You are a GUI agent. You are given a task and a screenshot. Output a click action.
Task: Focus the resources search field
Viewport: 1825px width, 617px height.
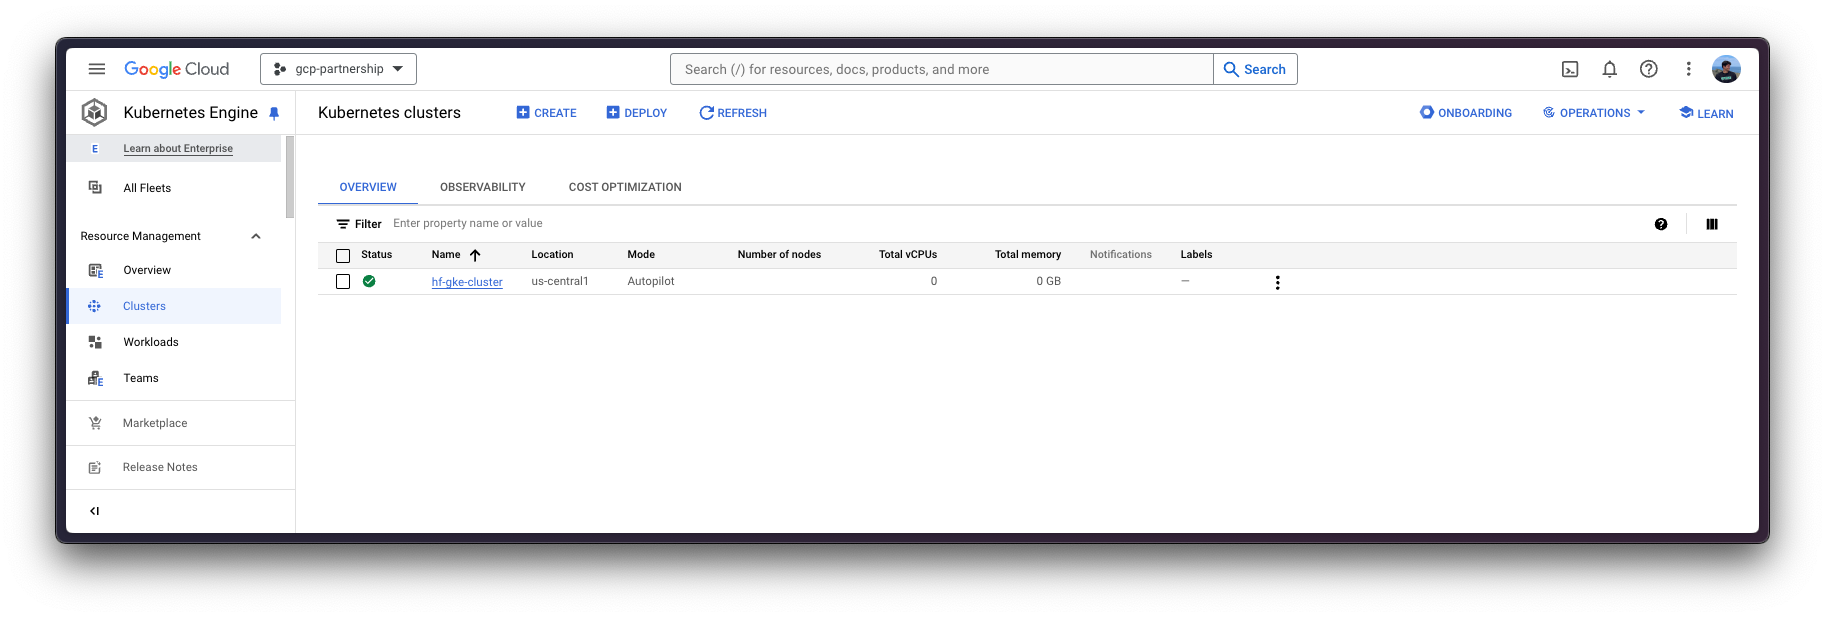(x=941, y=69)
